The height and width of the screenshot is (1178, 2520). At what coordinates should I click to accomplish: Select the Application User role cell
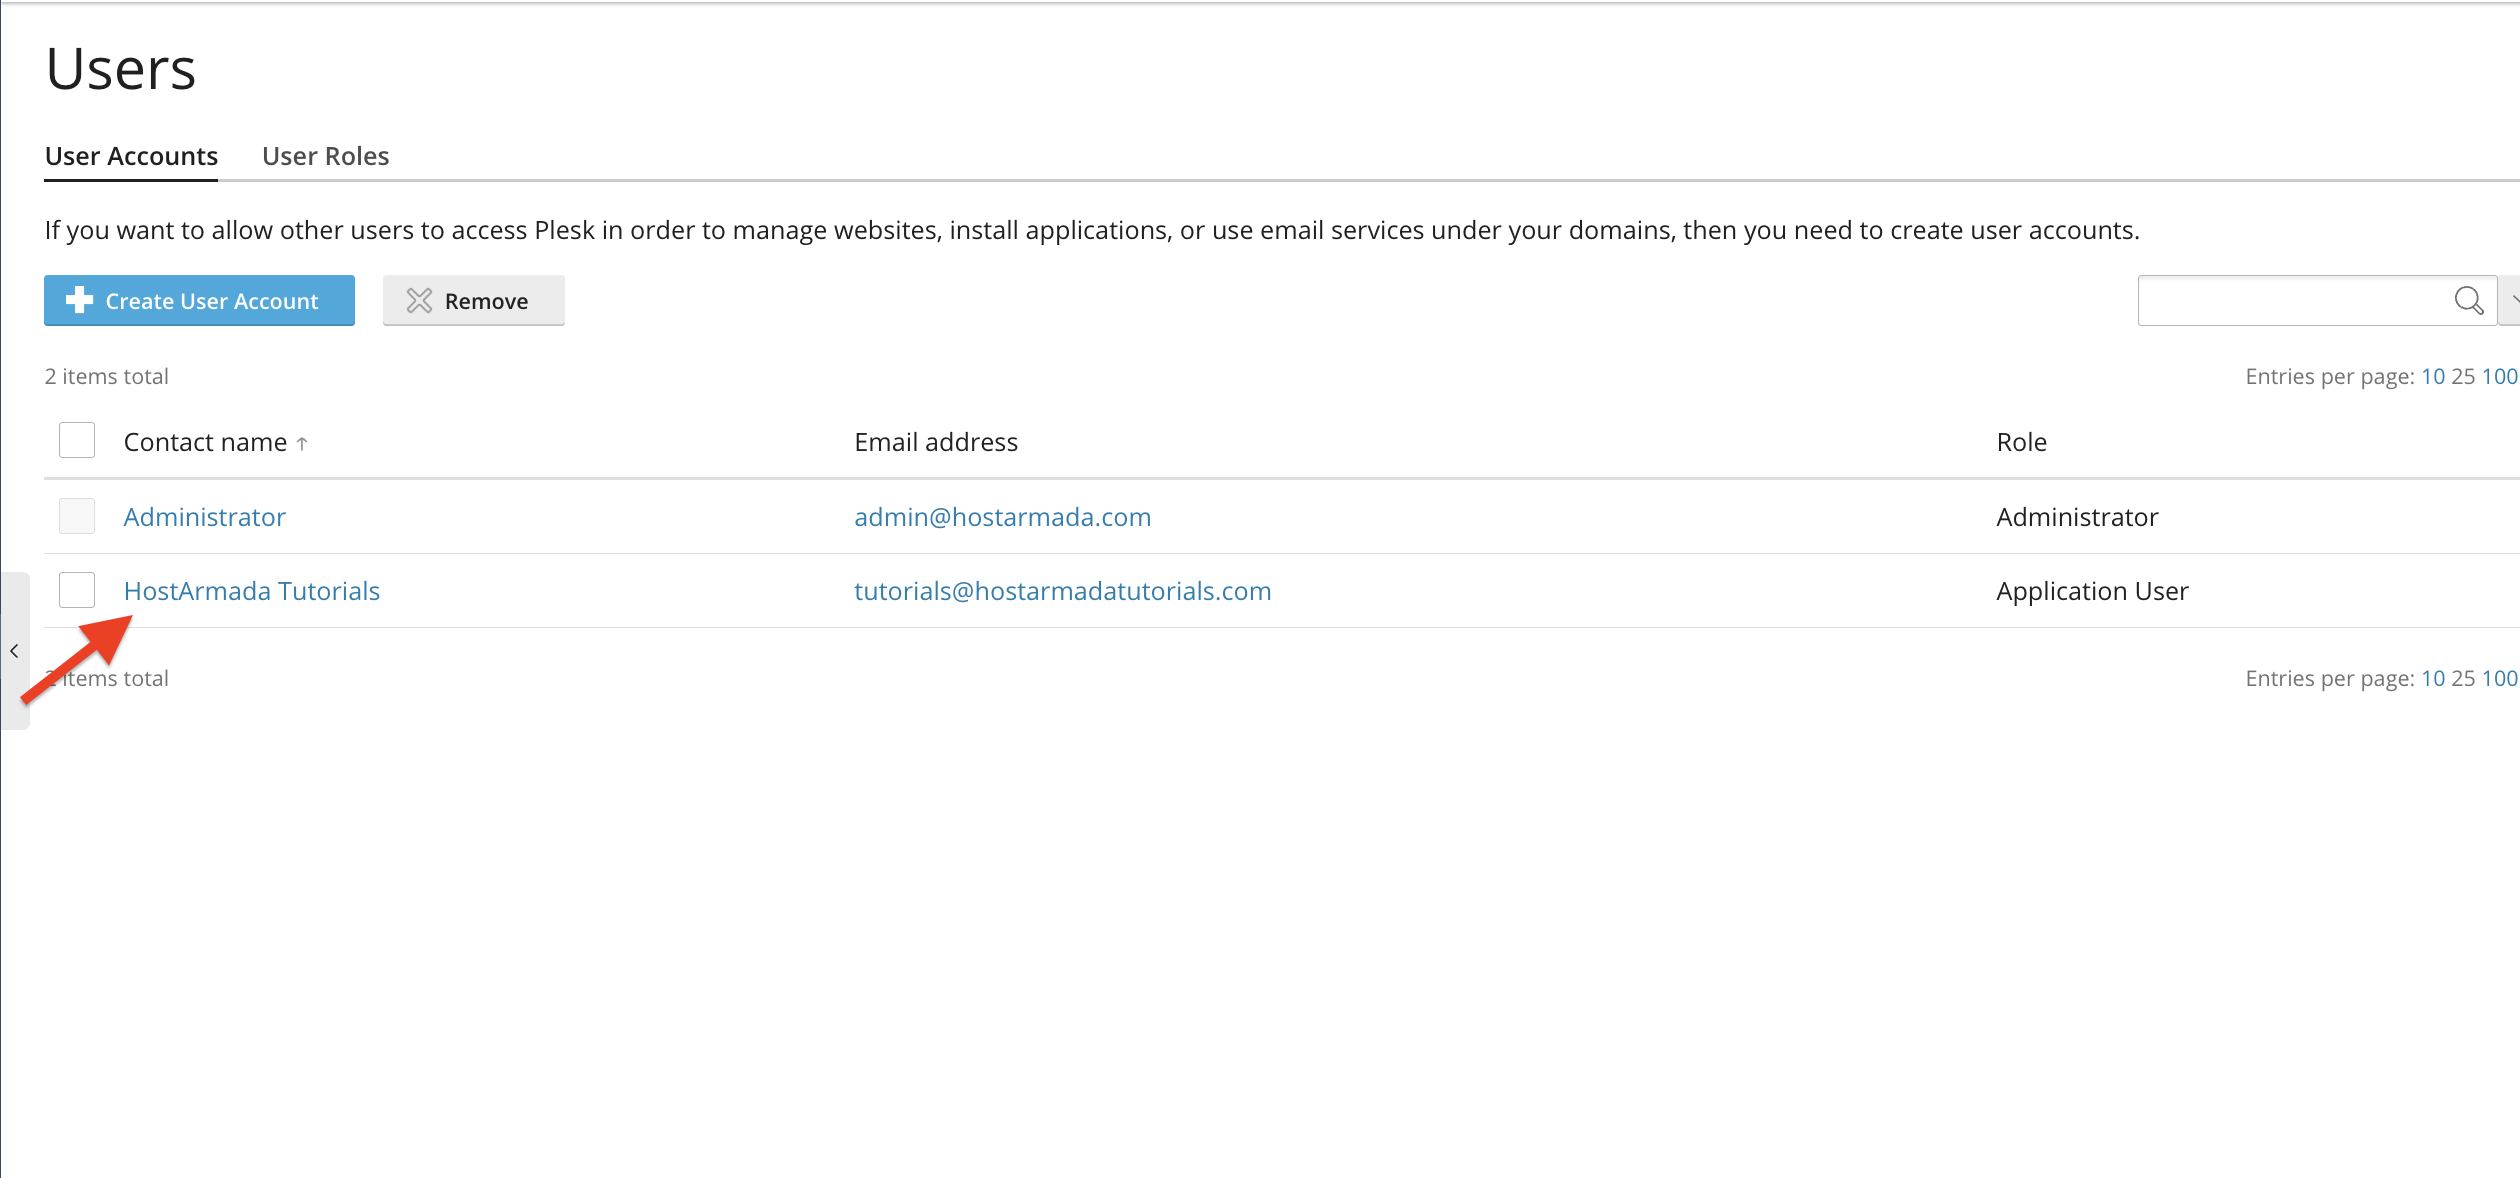click(2092, 591)
